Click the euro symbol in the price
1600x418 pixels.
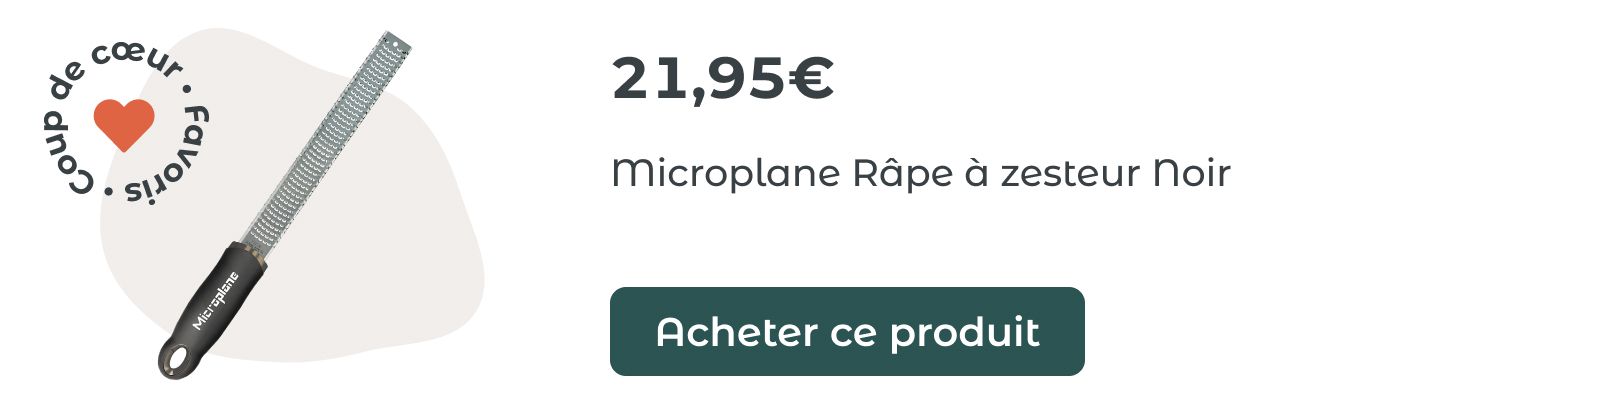click(x=810, y=78)
